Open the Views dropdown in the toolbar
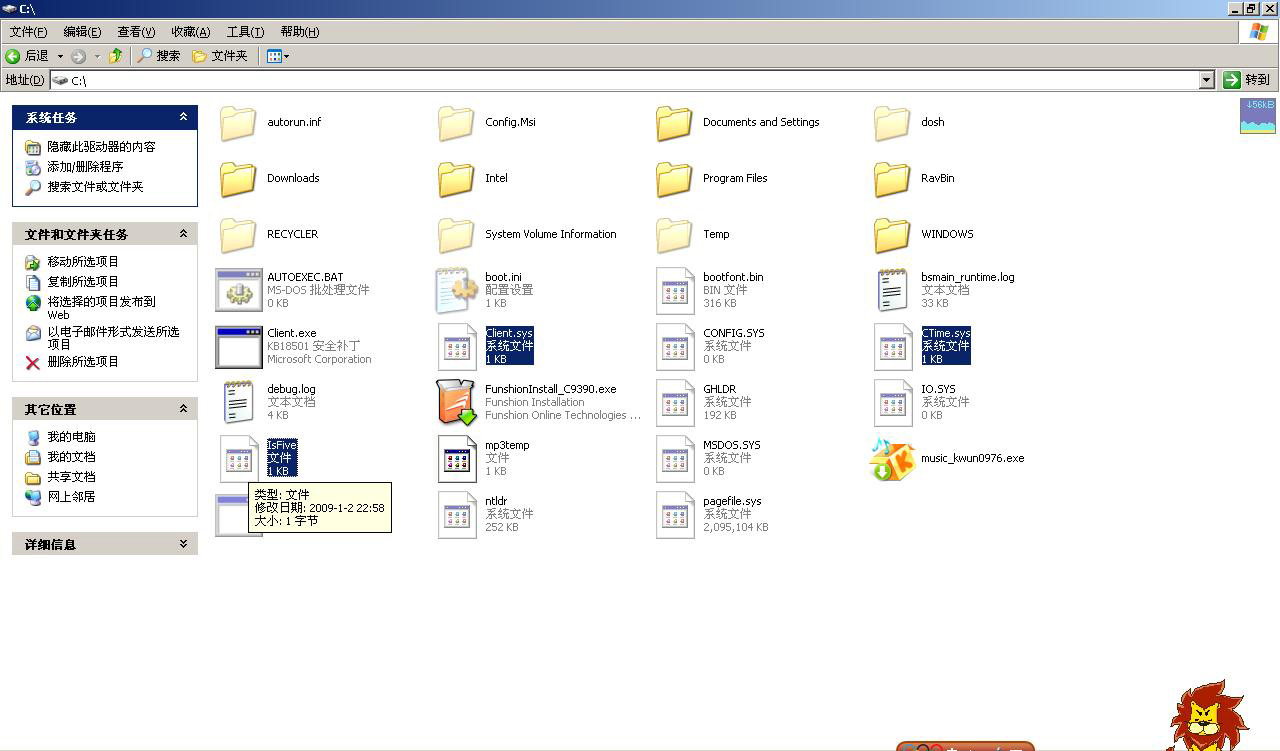 click(278, 56)
